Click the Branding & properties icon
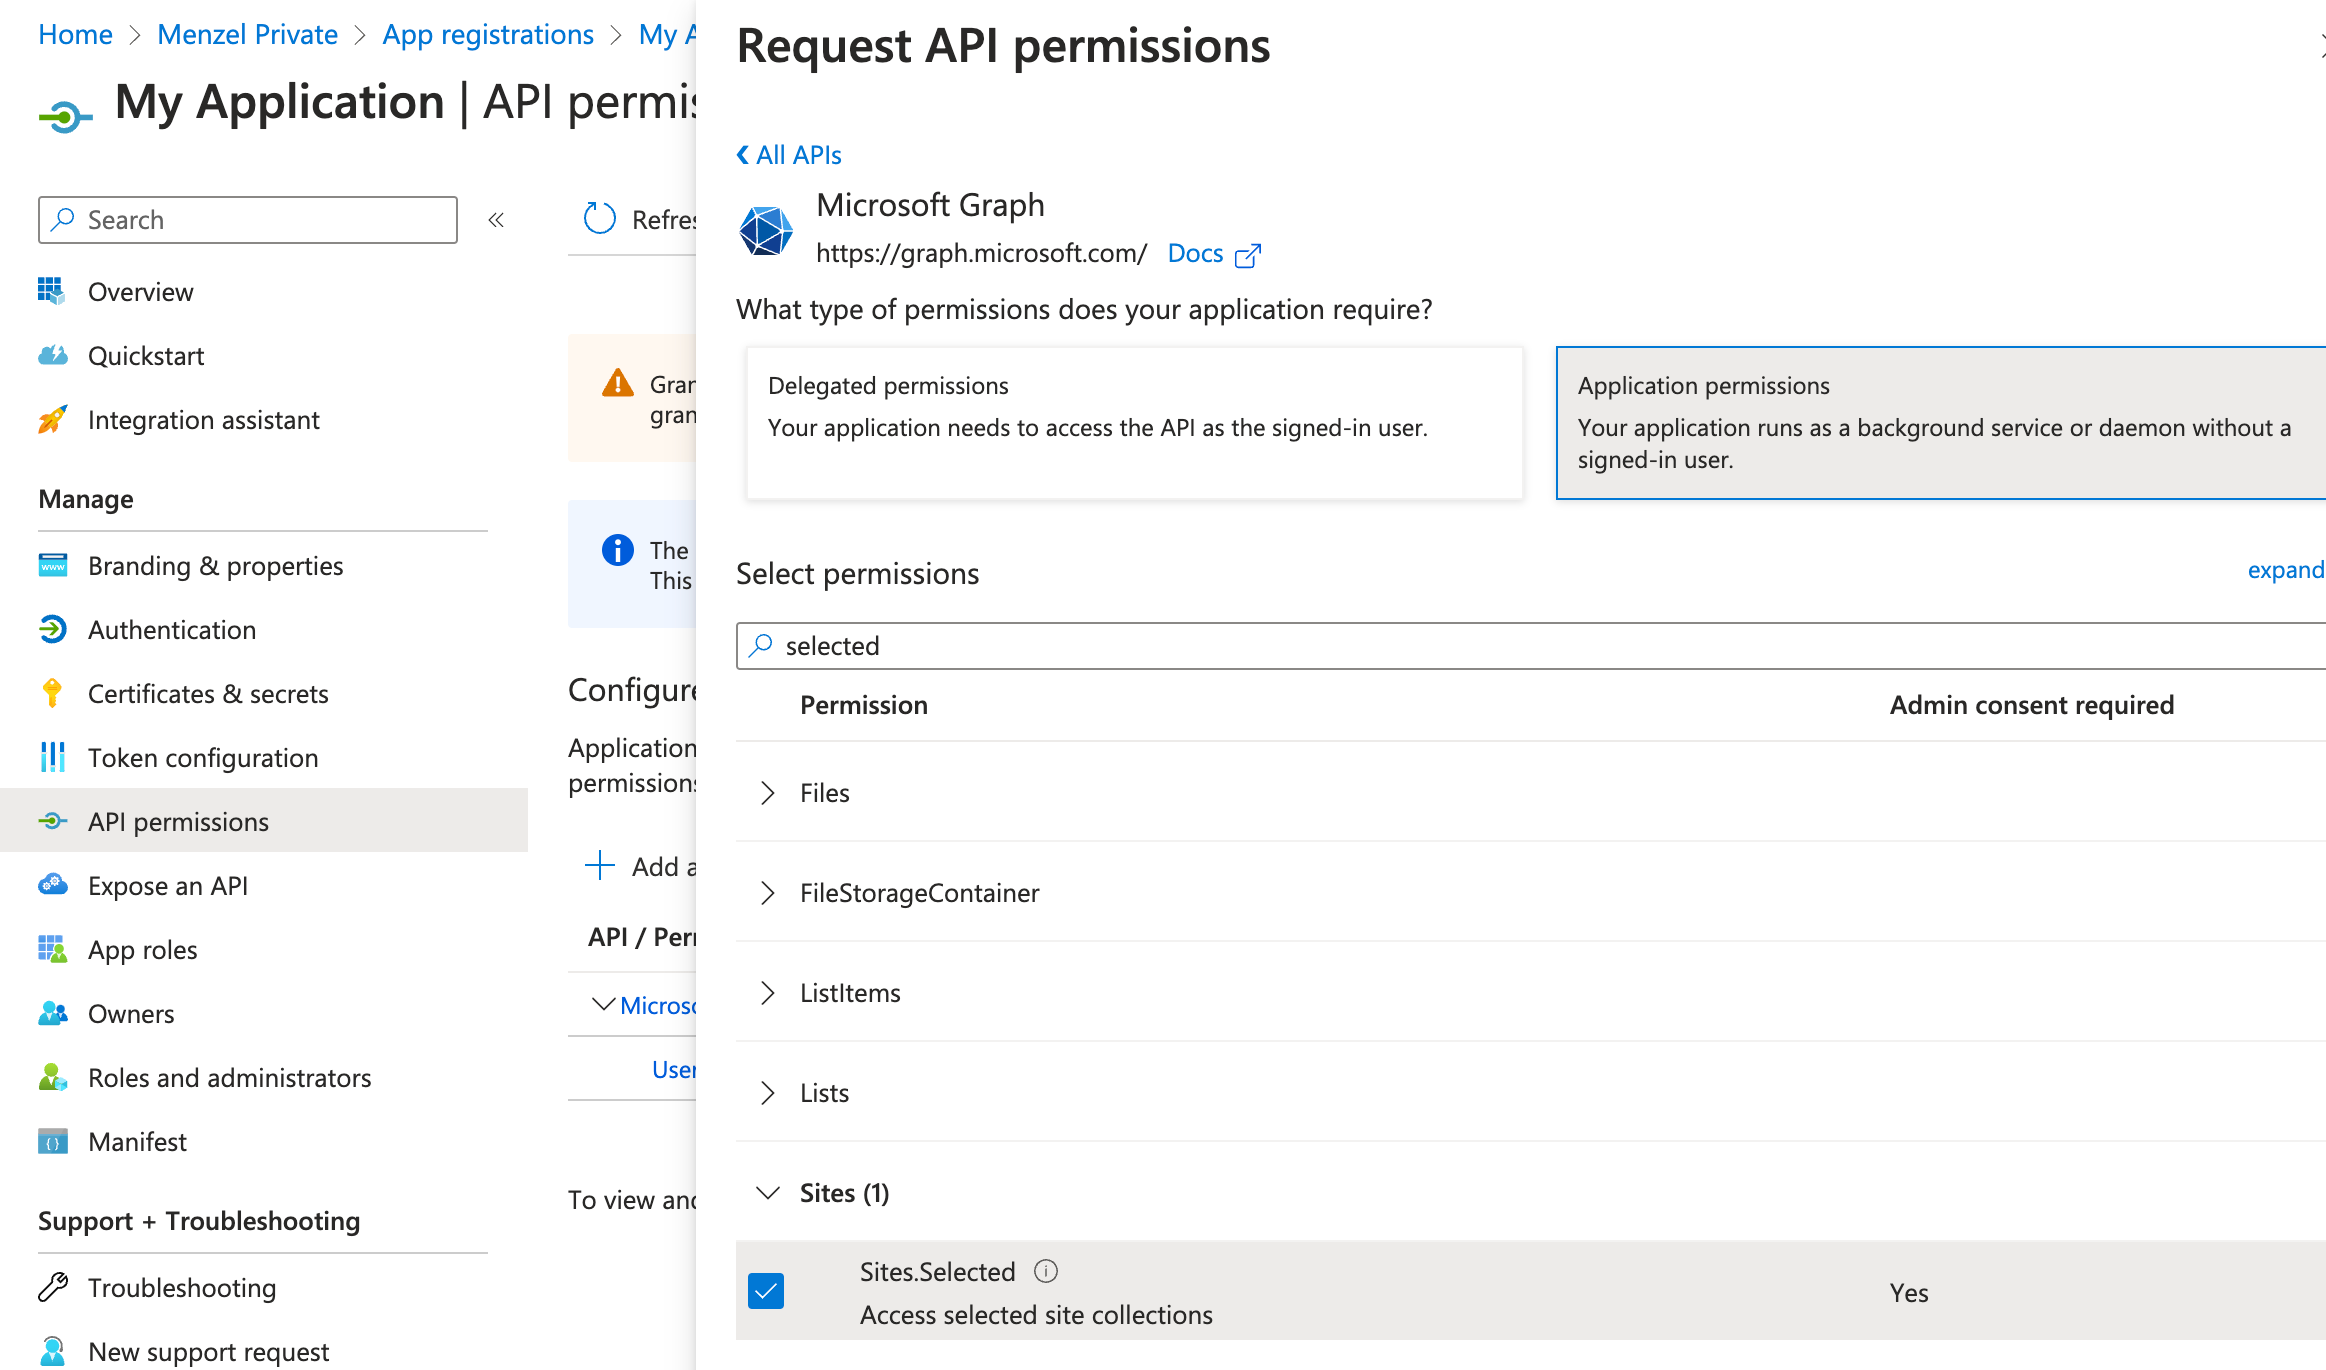The width and height of the screenshot is (2326, 1370). (53, 566)
